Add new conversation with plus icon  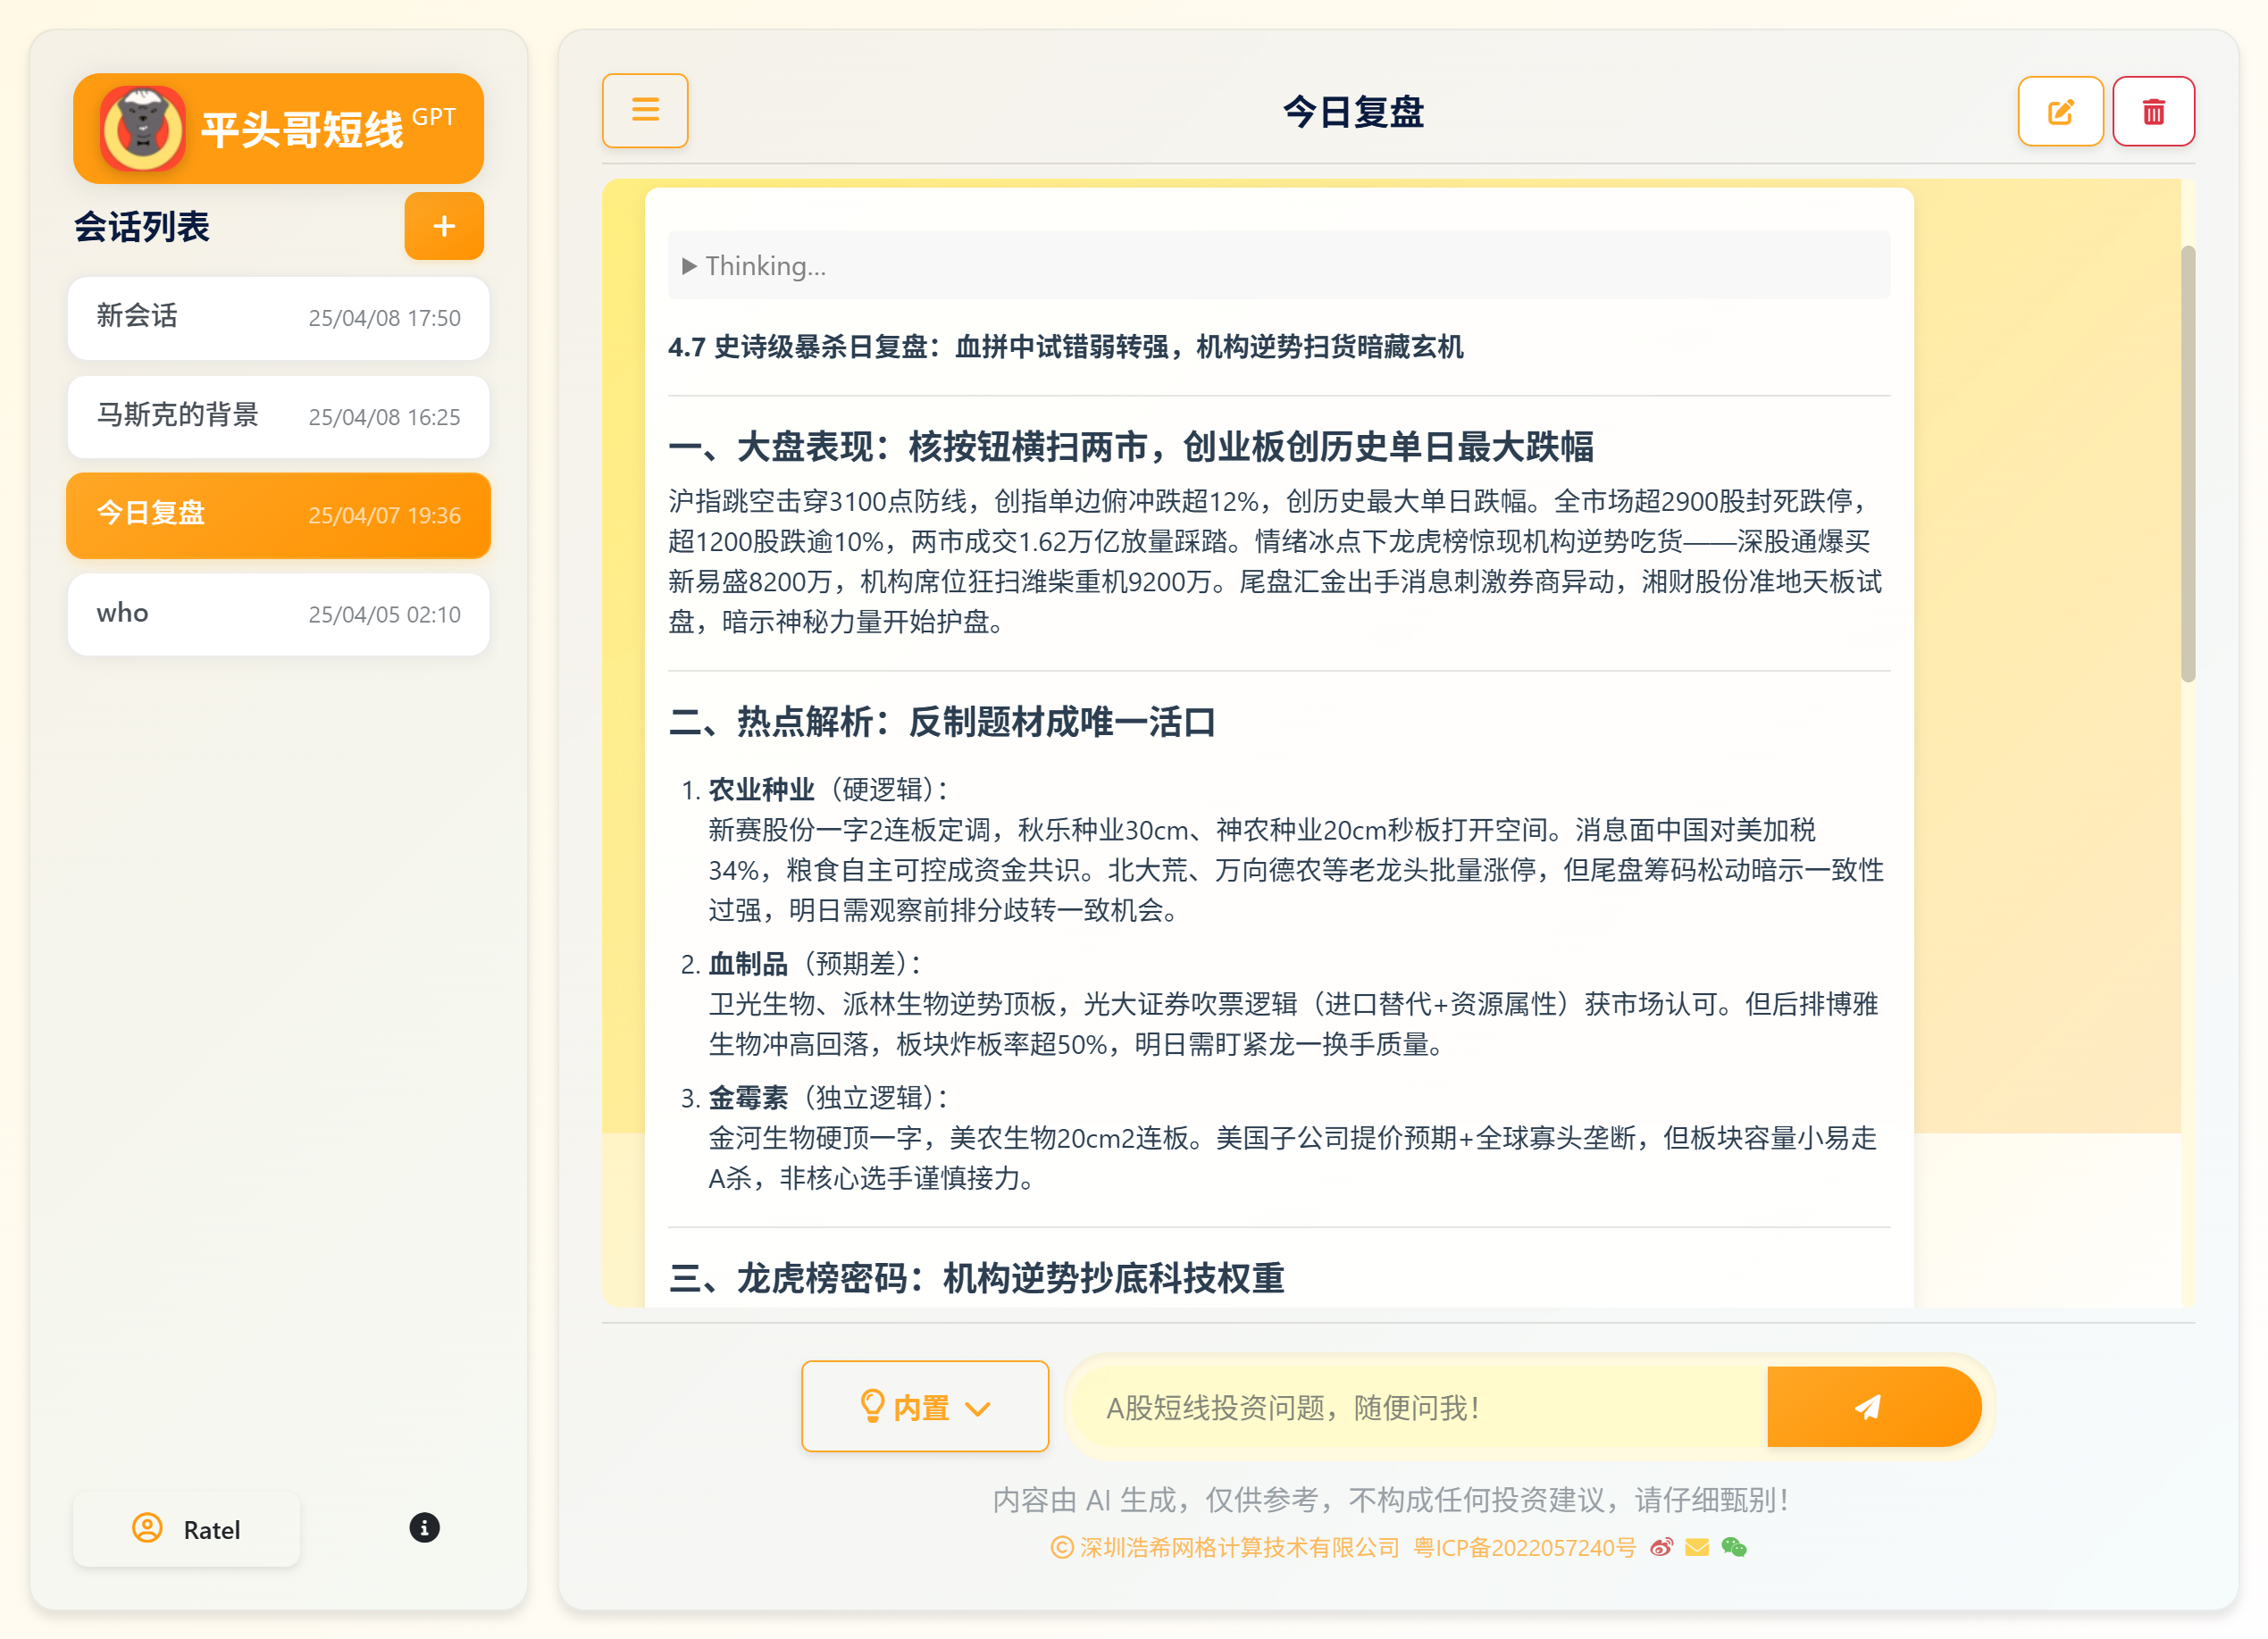444,226
